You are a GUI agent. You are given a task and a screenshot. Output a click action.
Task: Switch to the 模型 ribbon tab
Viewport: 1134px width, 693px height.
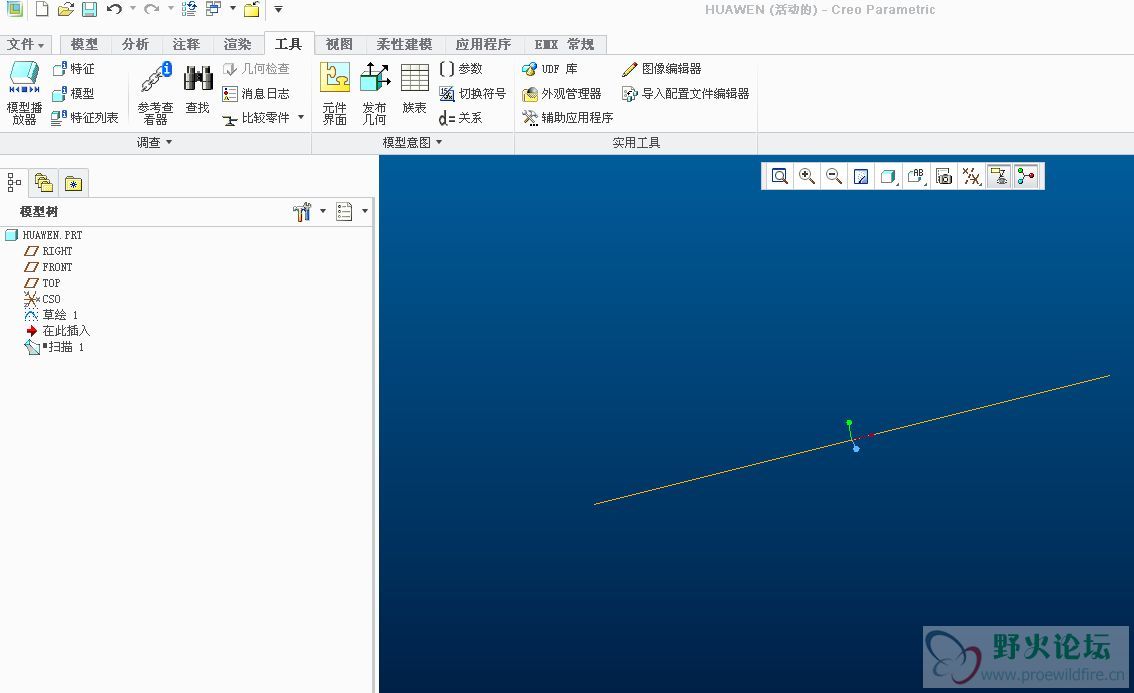pos(85,44)
